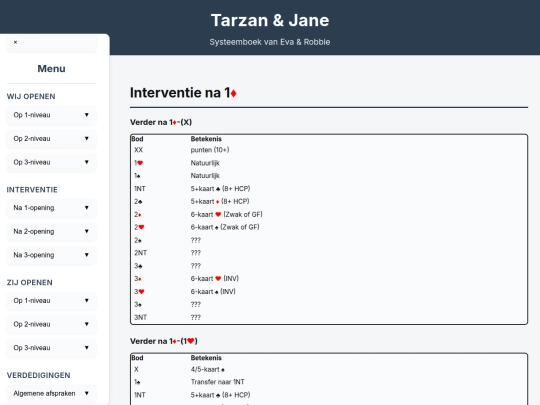This screenshot has height=405, width=540.
Task: Click 'punten (10+)' meaning cell
Action: pos(210,150)
